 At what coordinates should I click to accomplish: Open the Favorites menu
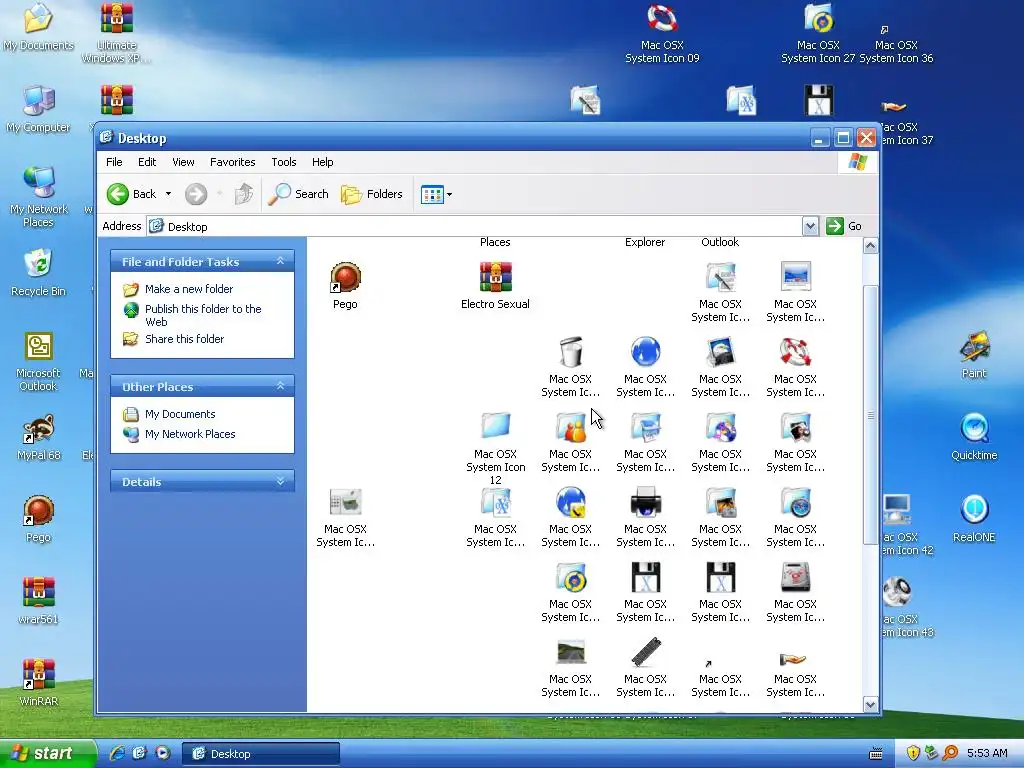point(232,162)
